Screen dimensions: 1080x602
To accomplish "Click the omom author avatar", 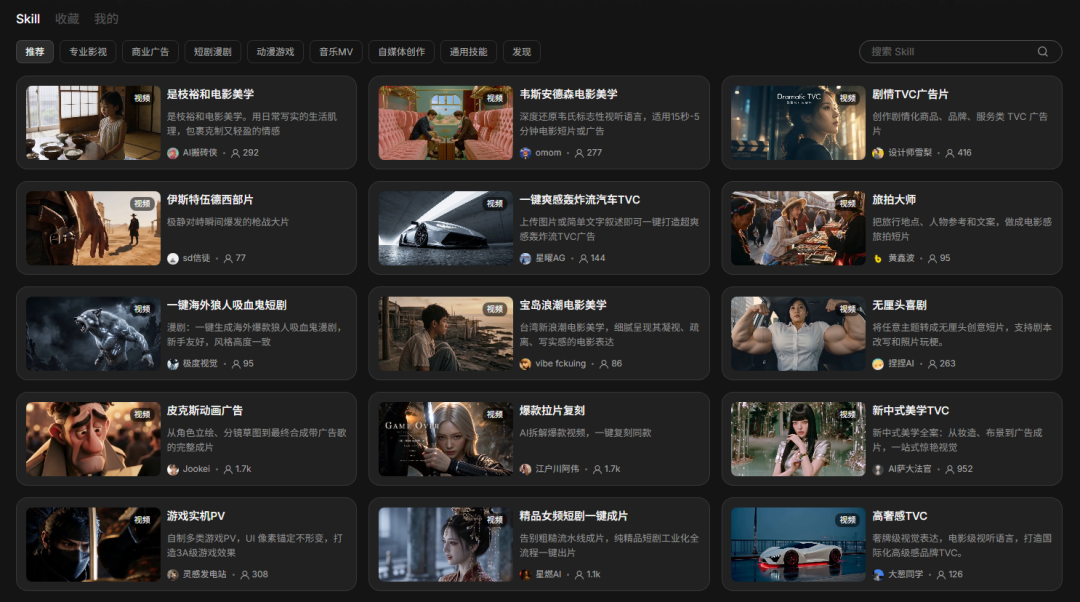I will tap(526, 153).
